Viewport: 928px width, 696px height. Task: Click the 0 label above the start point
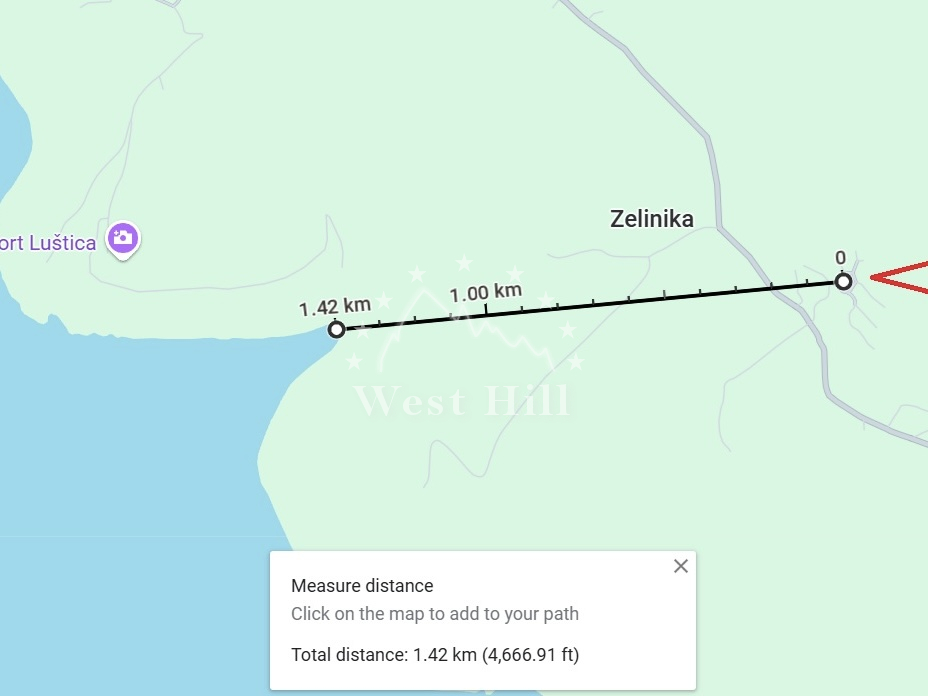pos(841,257)
